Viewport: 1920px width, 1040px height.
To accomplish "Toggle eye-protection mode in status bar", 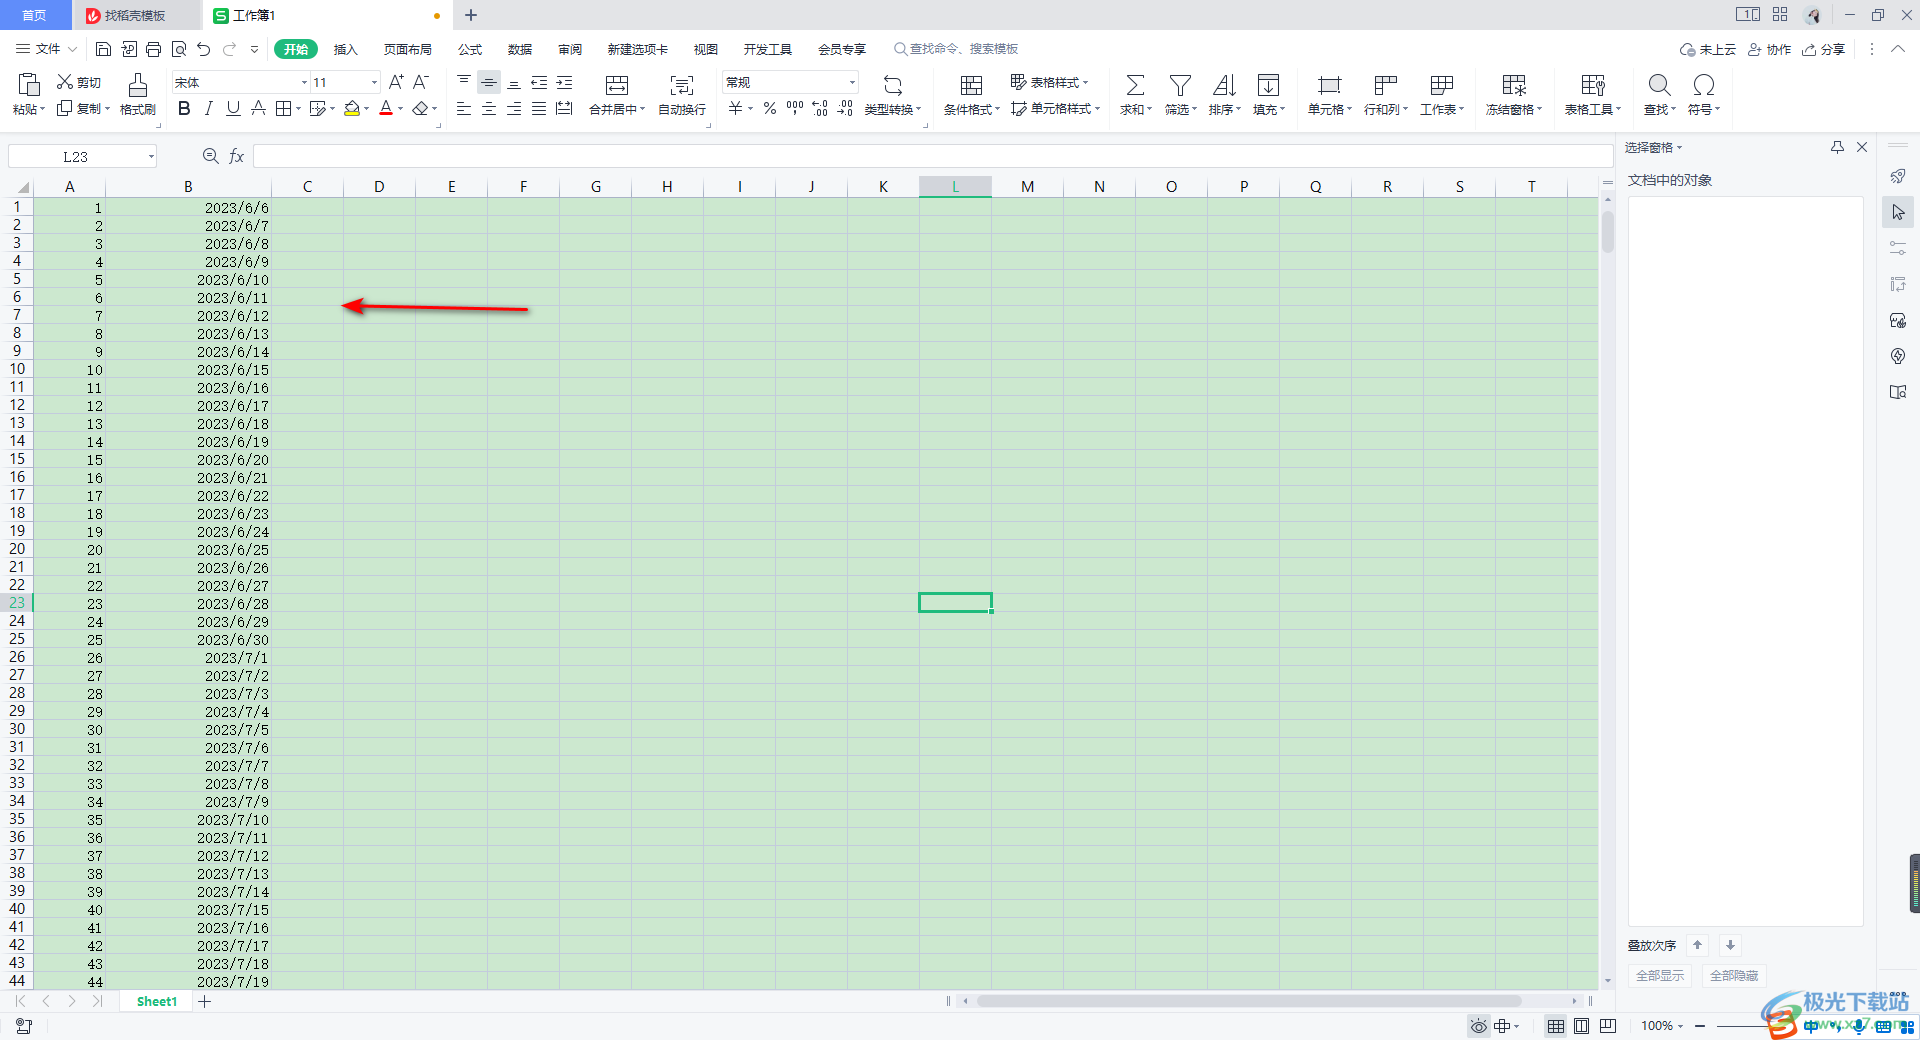I will (x=1479, y=1026).
